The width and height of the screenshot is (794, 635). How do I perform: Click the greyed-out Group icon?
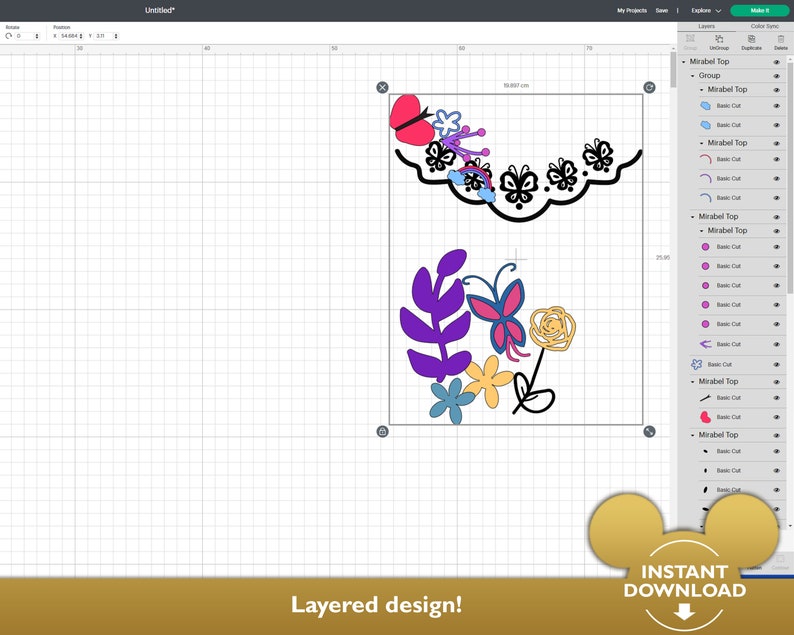tap(690, 39)
